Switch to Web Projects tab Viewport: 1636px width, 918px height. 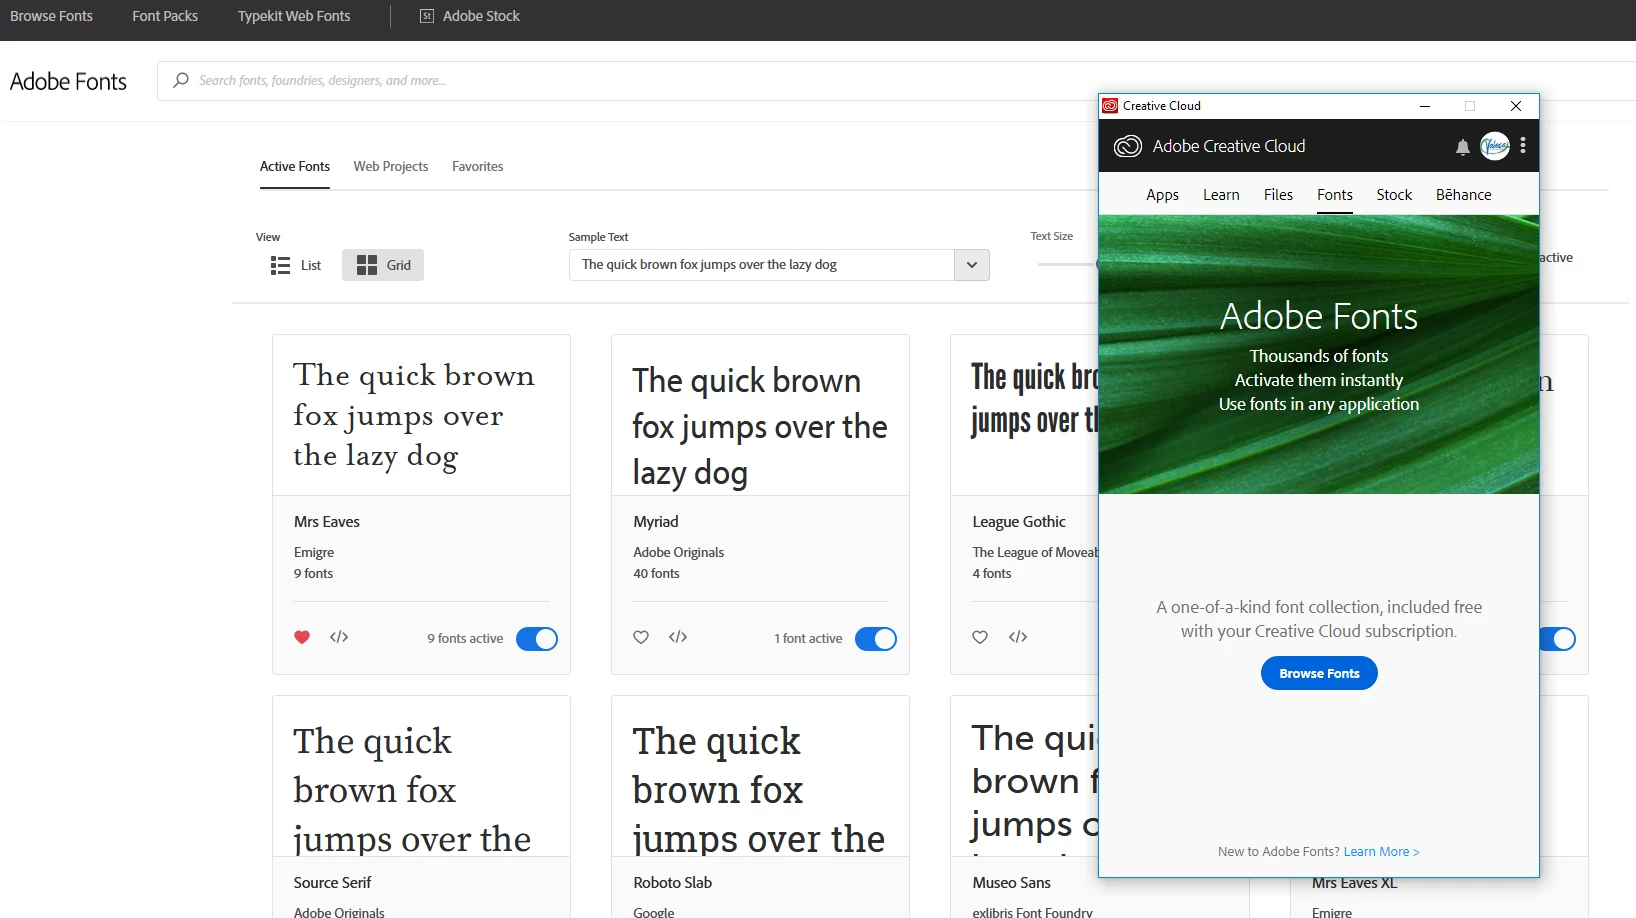[391, 167]
